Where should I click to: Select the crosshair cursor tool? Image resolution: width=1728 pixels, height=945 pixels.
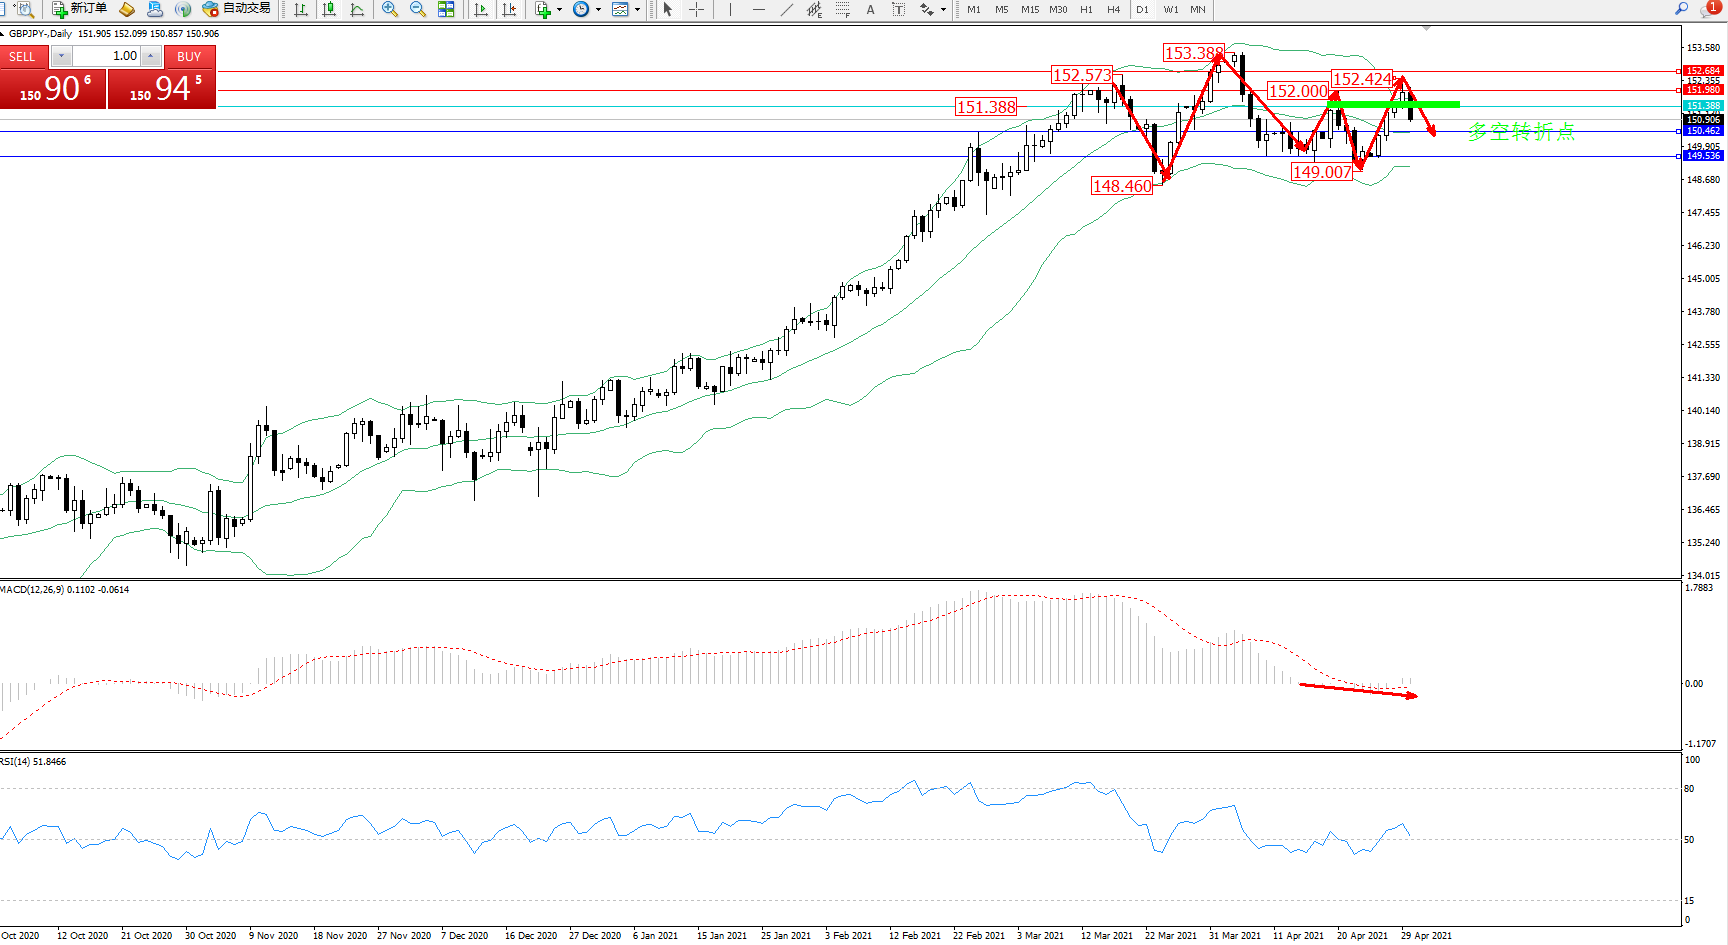click(697, 9)
